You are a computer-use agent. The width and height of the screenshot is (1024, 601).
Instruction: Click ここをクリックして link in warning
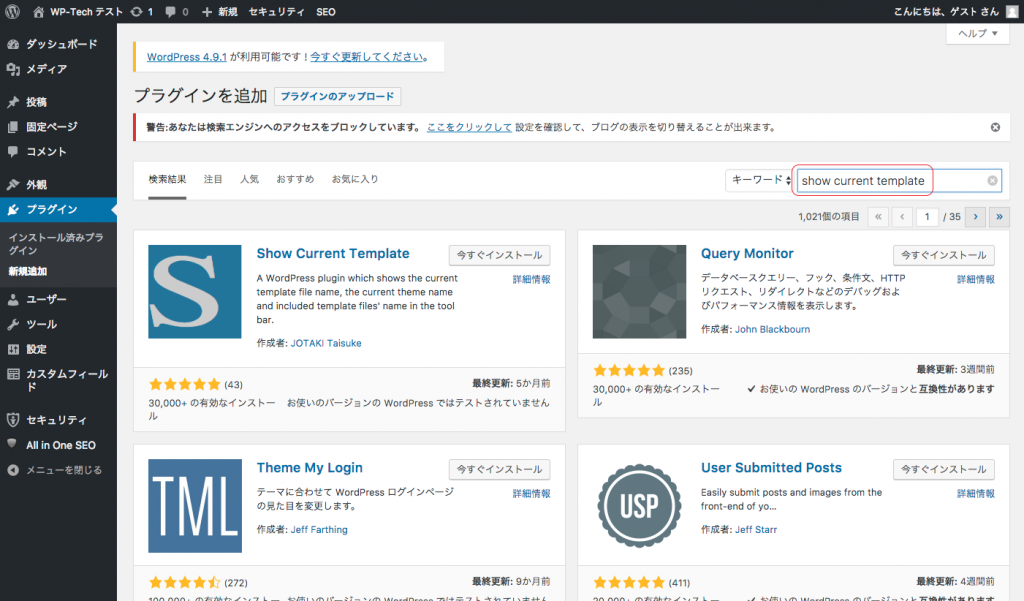pyautogui.click(x=469, y=127)
